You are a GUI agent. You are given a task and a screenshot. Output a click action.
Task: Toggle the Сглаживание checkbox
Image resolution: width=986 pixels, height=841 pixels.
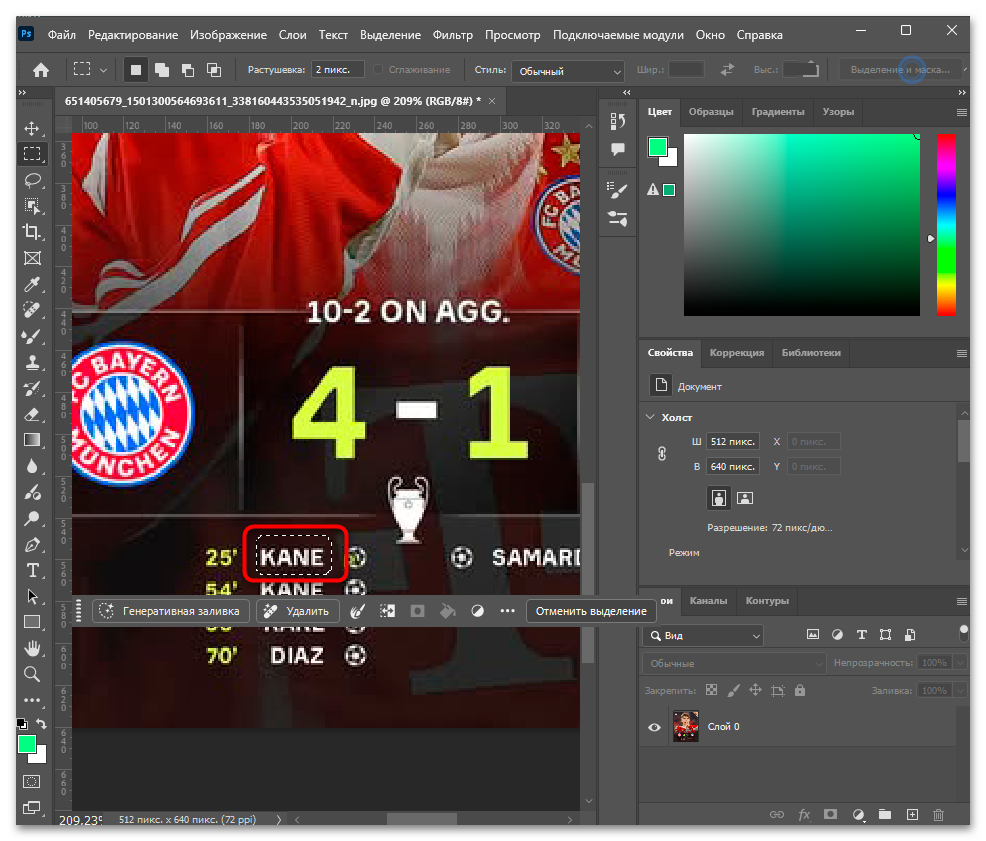378,70
